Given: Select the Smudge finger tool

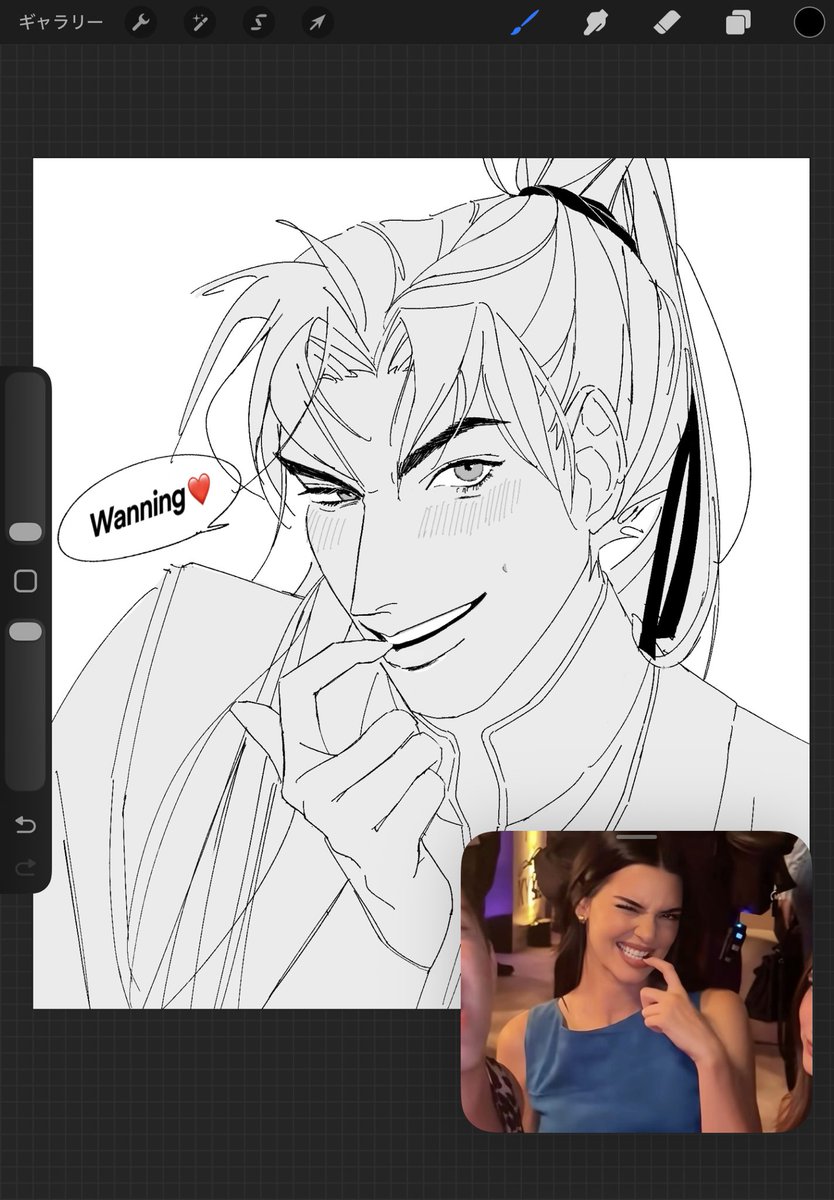Looking at the screenshot, I should tap(597, 22).
